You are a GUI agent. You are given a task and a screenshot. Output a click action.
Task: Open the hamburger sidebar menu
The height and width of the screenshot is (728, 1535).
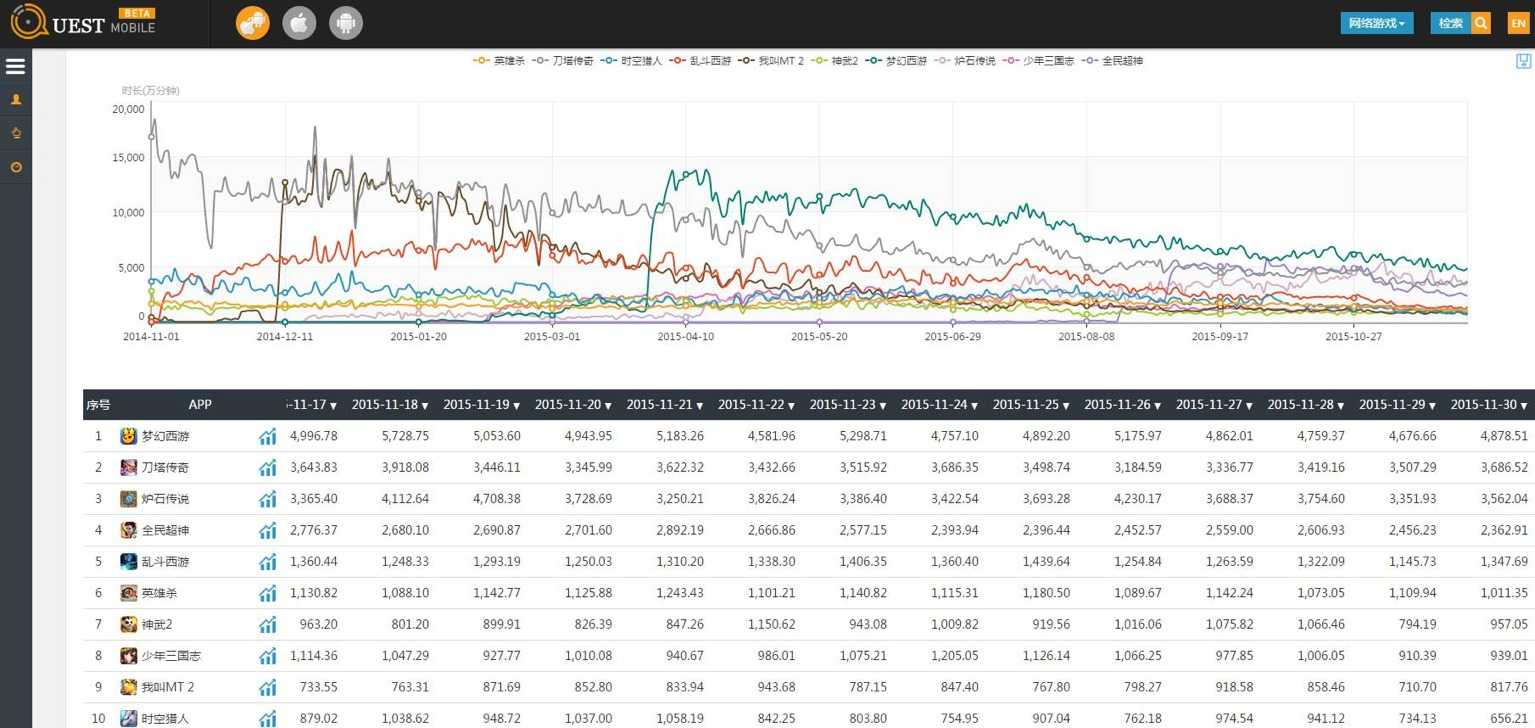pyautogui.click(x=15, y=67)
